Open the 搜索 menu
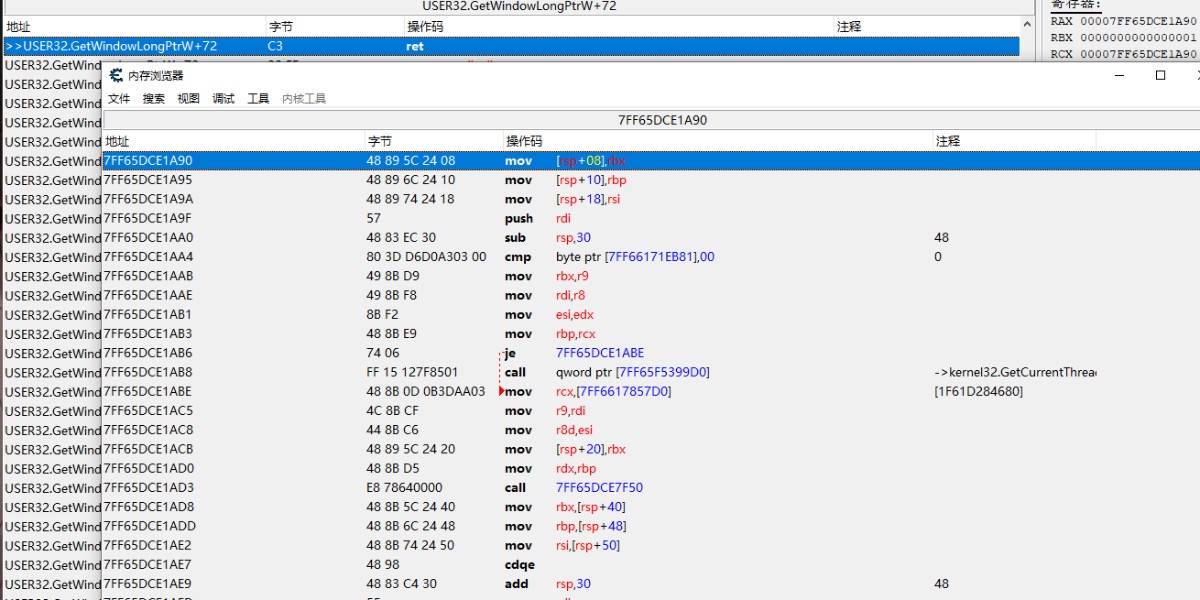 pyautogui.click(x=154, y=99)
